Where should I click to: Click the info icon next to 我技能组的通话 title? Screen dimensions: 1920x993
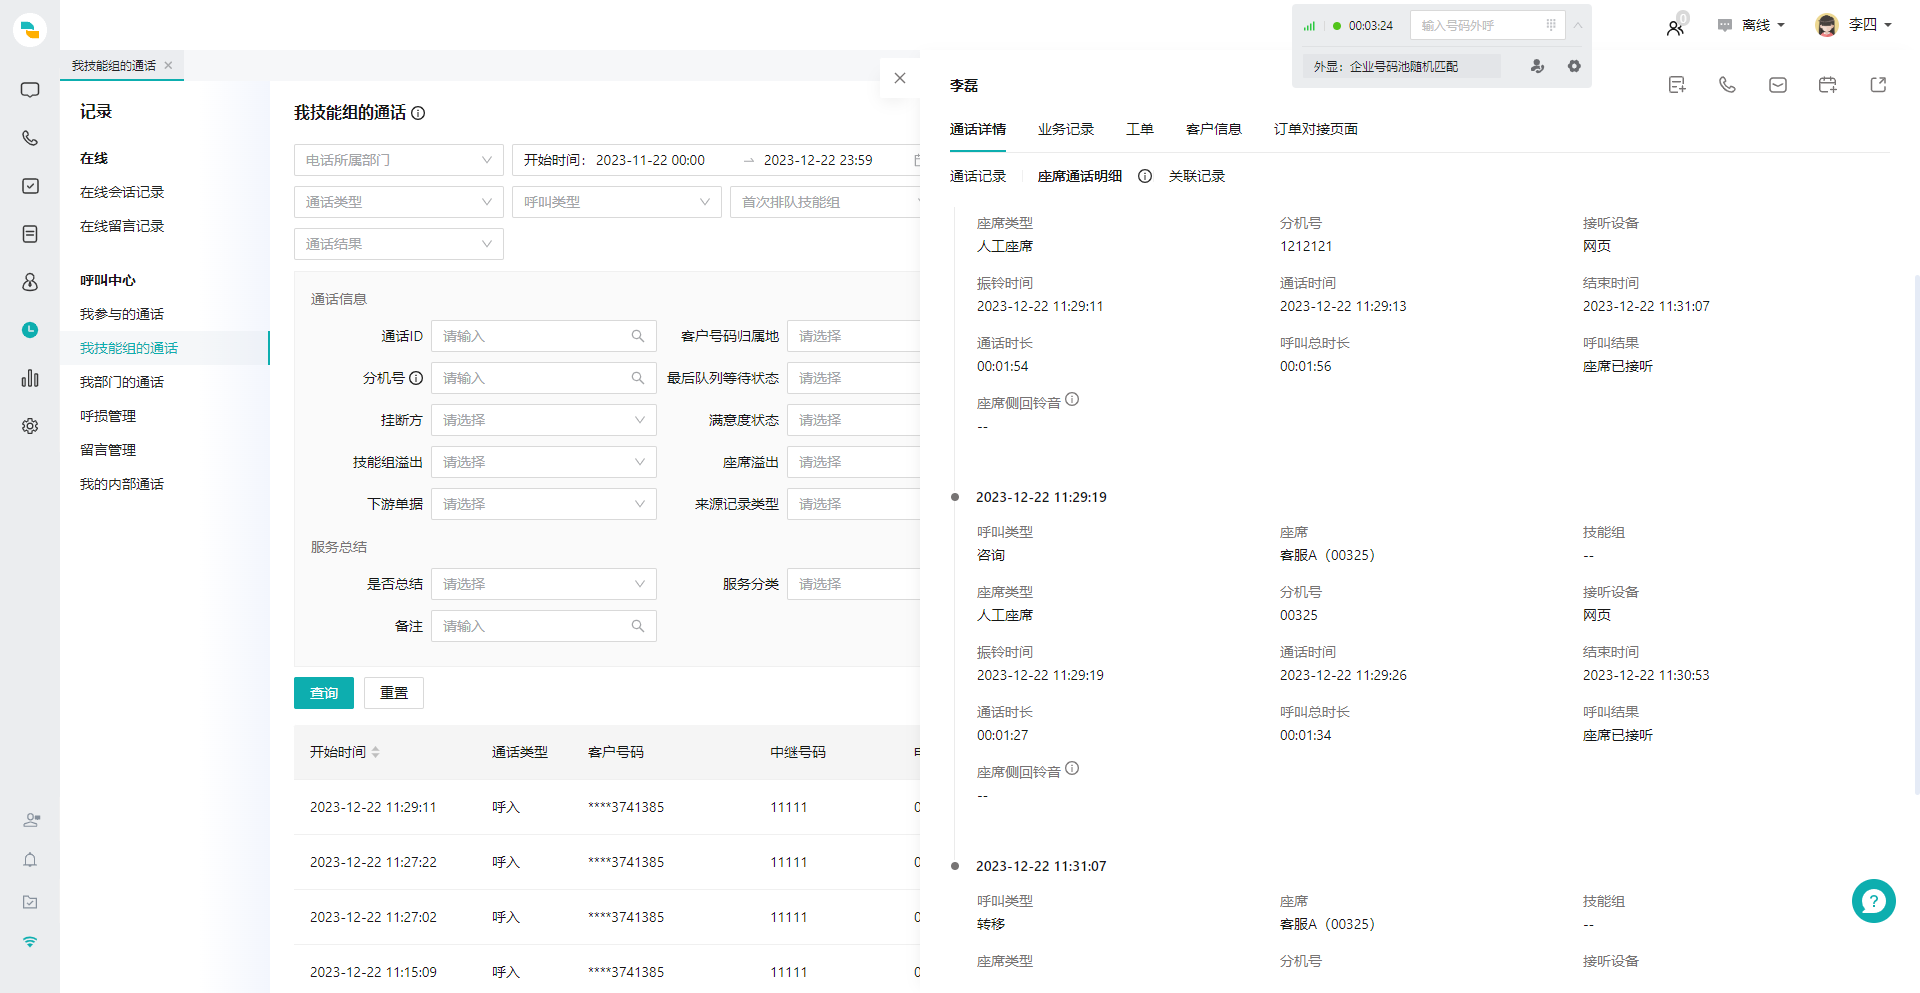coord(418,113)
